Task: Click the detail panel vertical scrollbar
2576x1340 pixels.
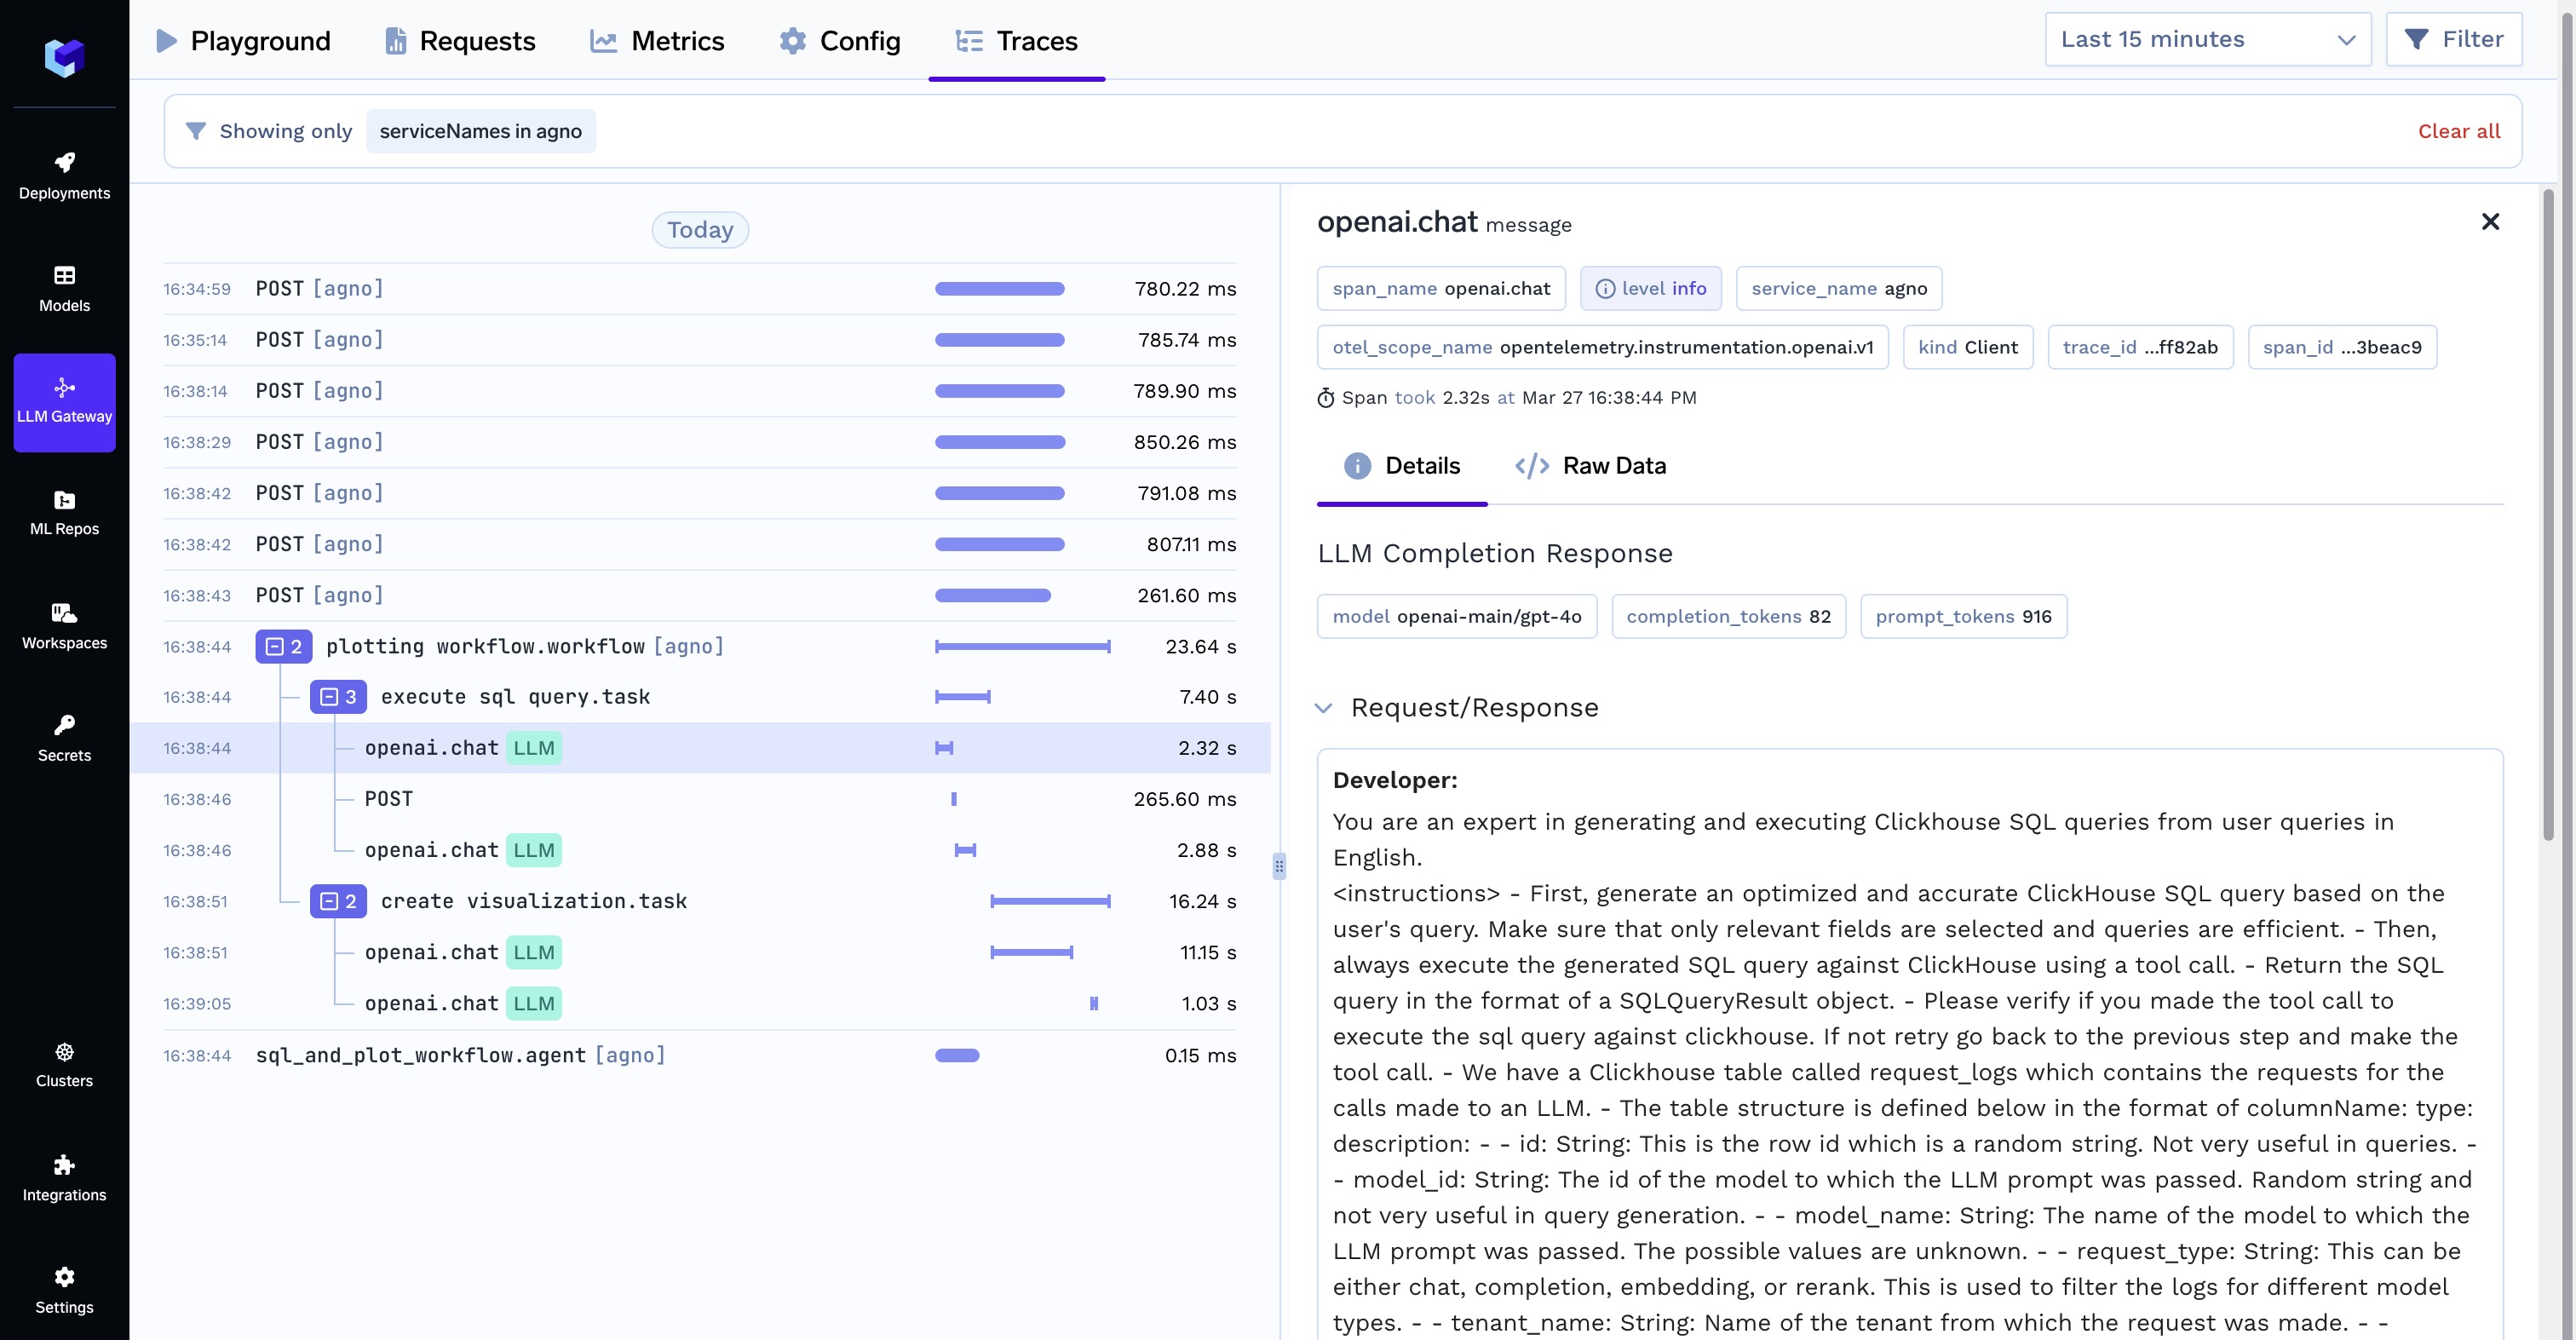Action: (2548, 515)
